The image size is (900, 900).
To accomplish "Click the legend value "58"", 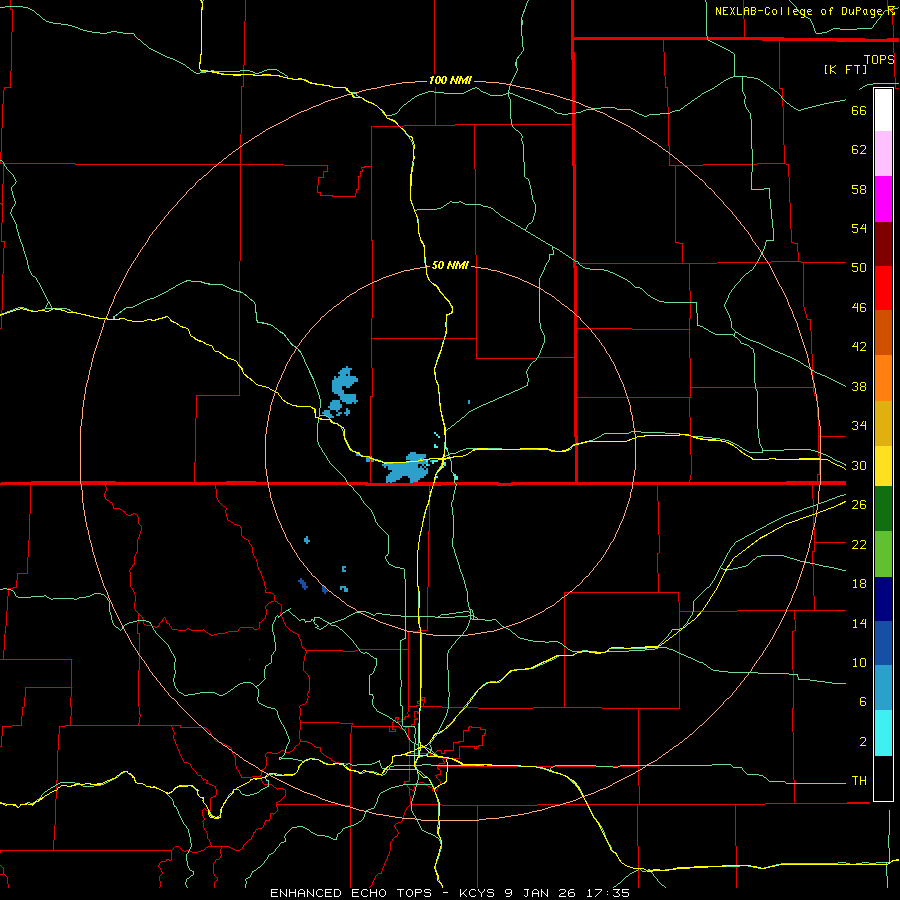I will tap(859, 189).
